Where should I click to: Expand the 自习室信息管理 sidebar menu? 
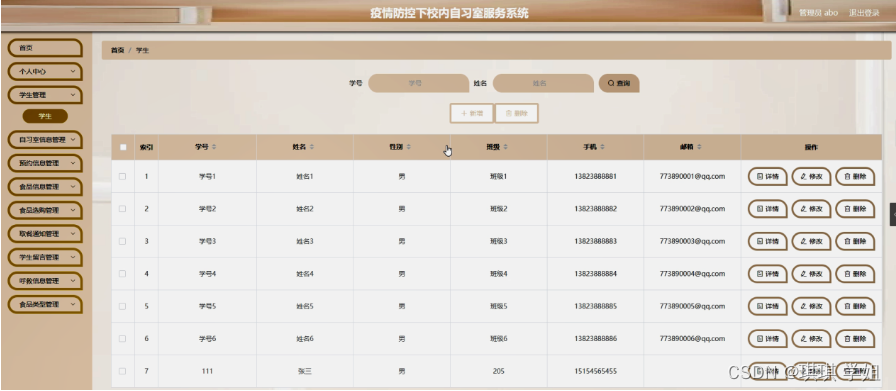tap(45, 139)
